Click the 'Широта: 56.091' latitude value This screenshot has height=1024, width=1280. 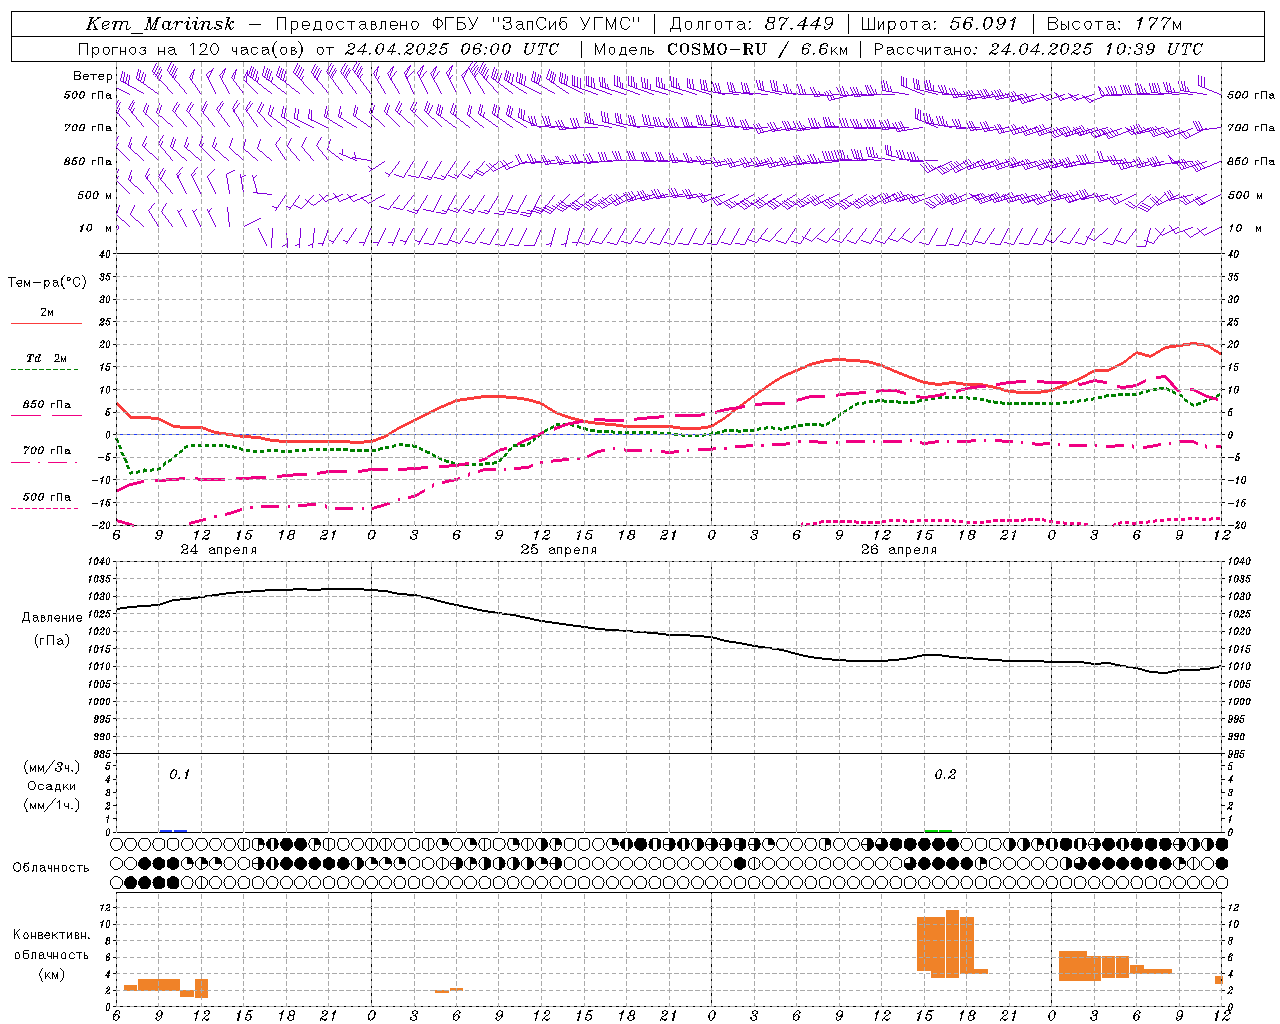(939, 24)
